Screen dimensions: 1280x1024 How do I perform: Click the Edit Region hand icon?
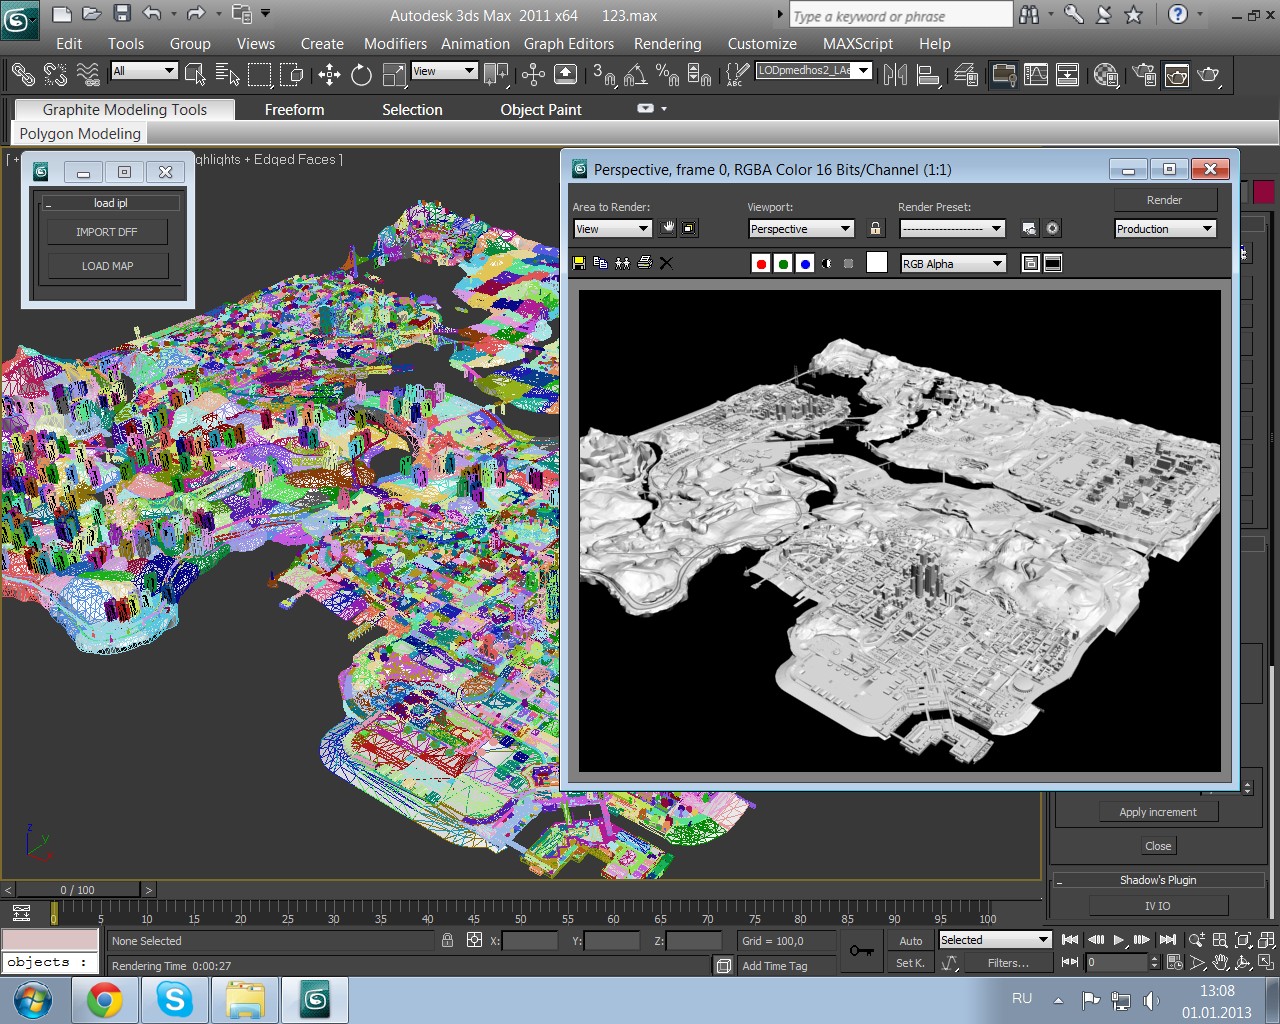point(668,228)
